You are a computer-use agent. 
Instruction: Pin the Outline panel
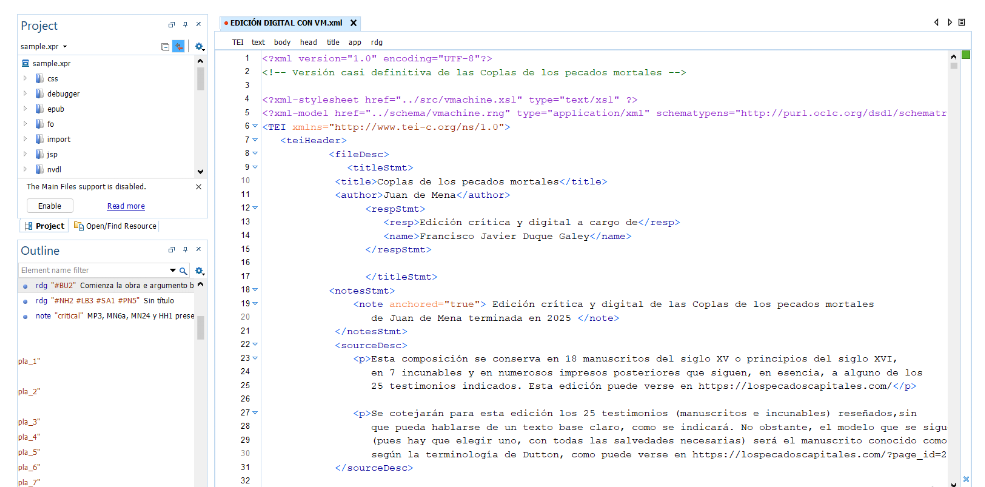pyautogui.click(x=185, y=250)
